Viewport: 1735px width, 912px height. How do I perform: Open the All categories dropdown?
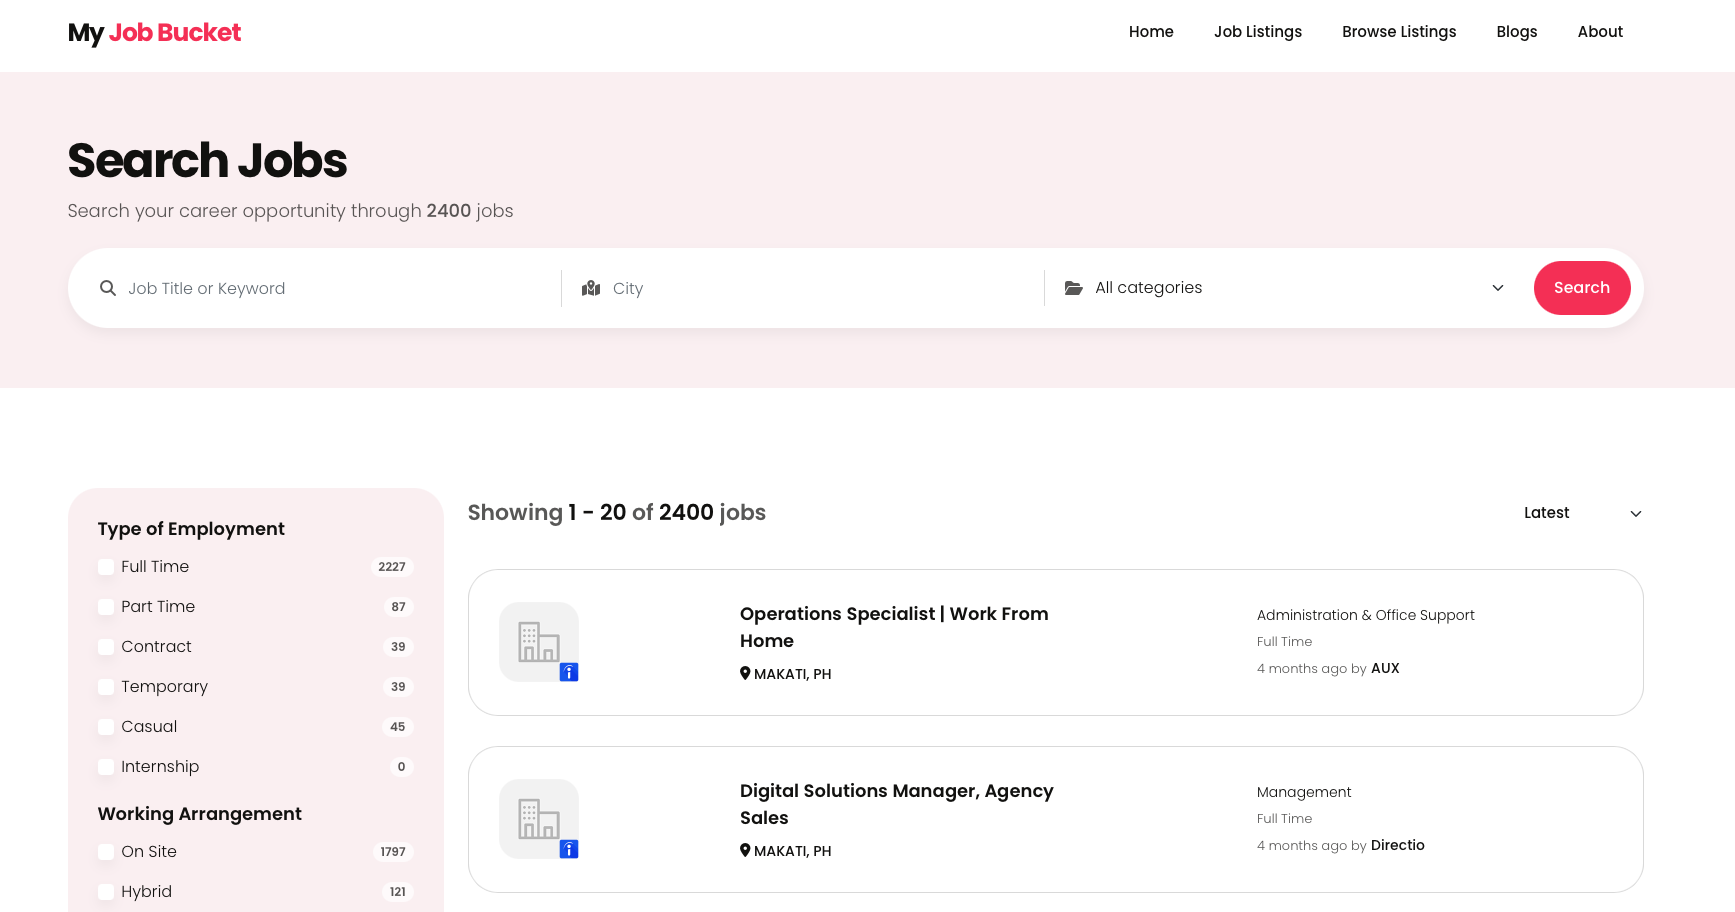tap(1284, 288)
